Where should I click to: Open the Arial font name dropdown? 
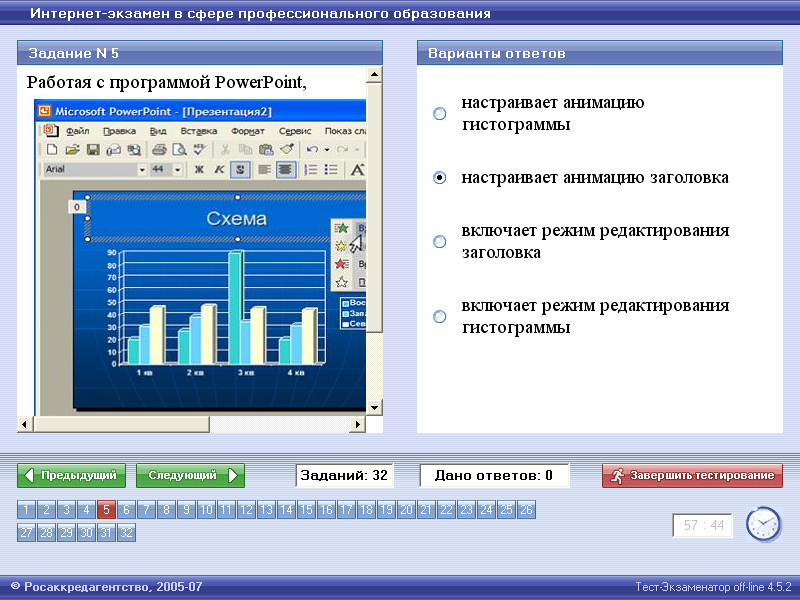pyautogui.click(x=142, y=169)
